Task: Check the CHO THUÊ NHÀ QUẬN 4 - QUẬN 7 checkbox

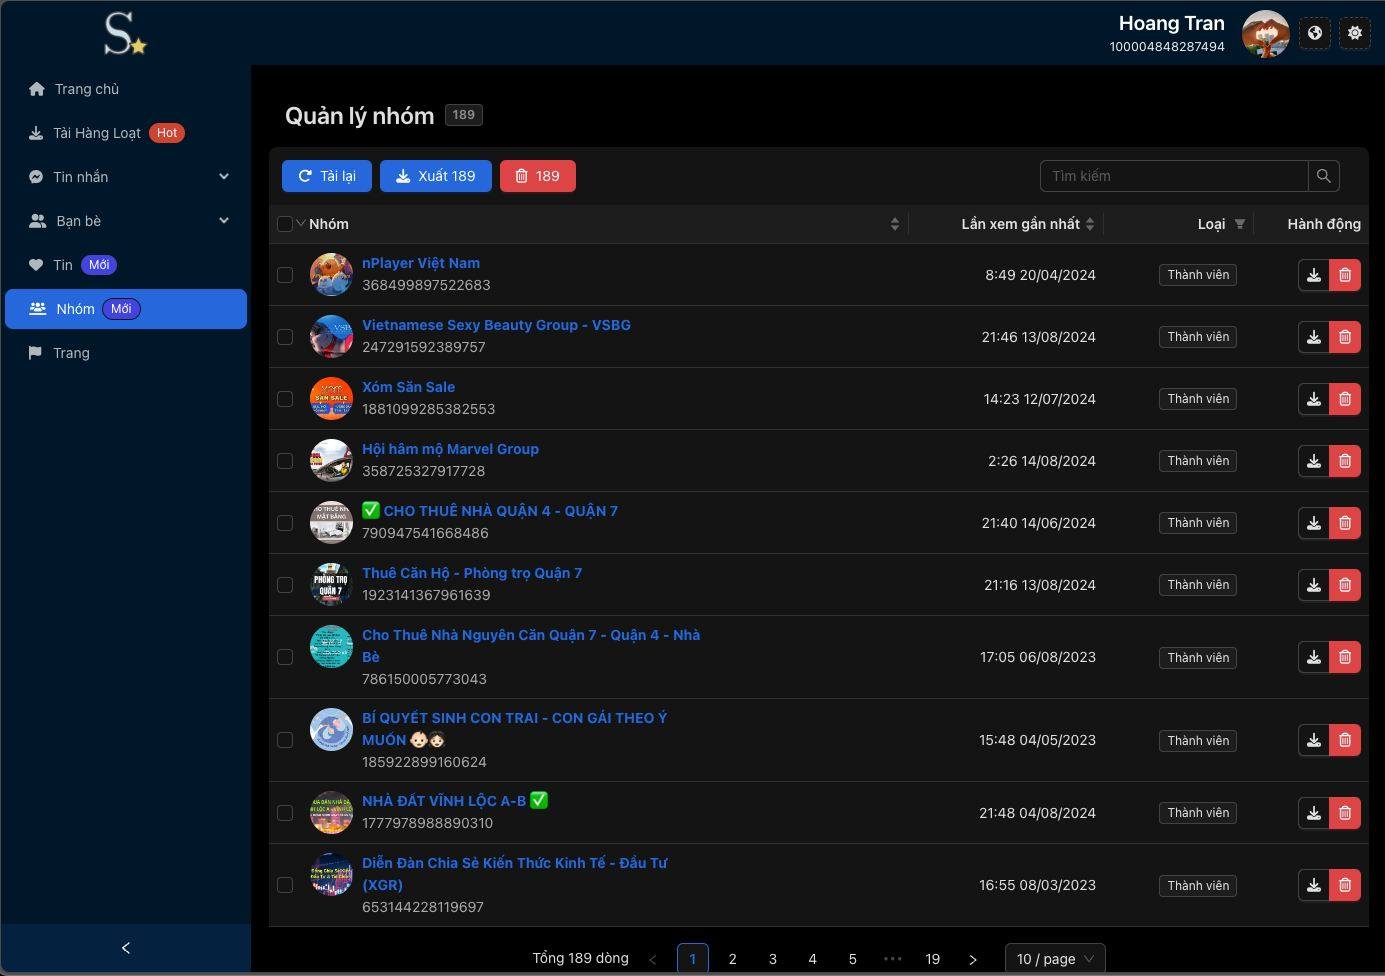Action: click(x=285, y=523)
